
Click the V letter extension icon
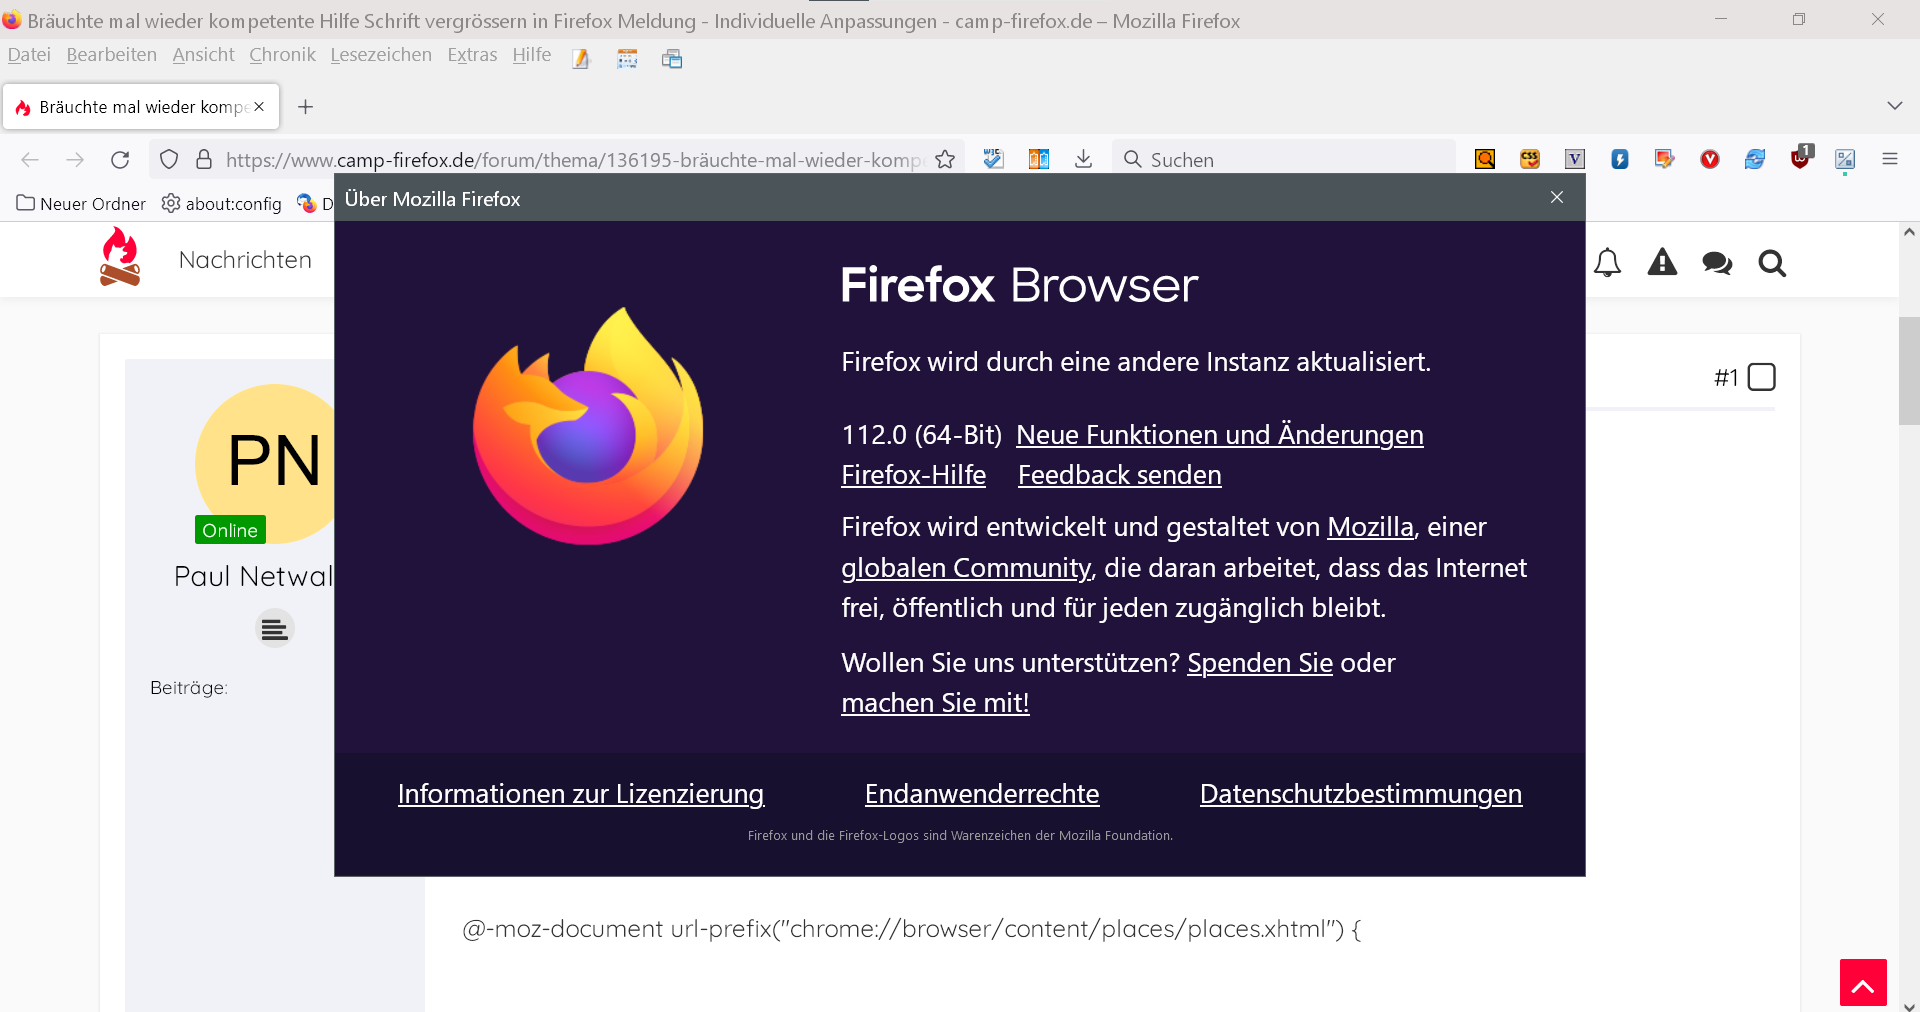1575,159
